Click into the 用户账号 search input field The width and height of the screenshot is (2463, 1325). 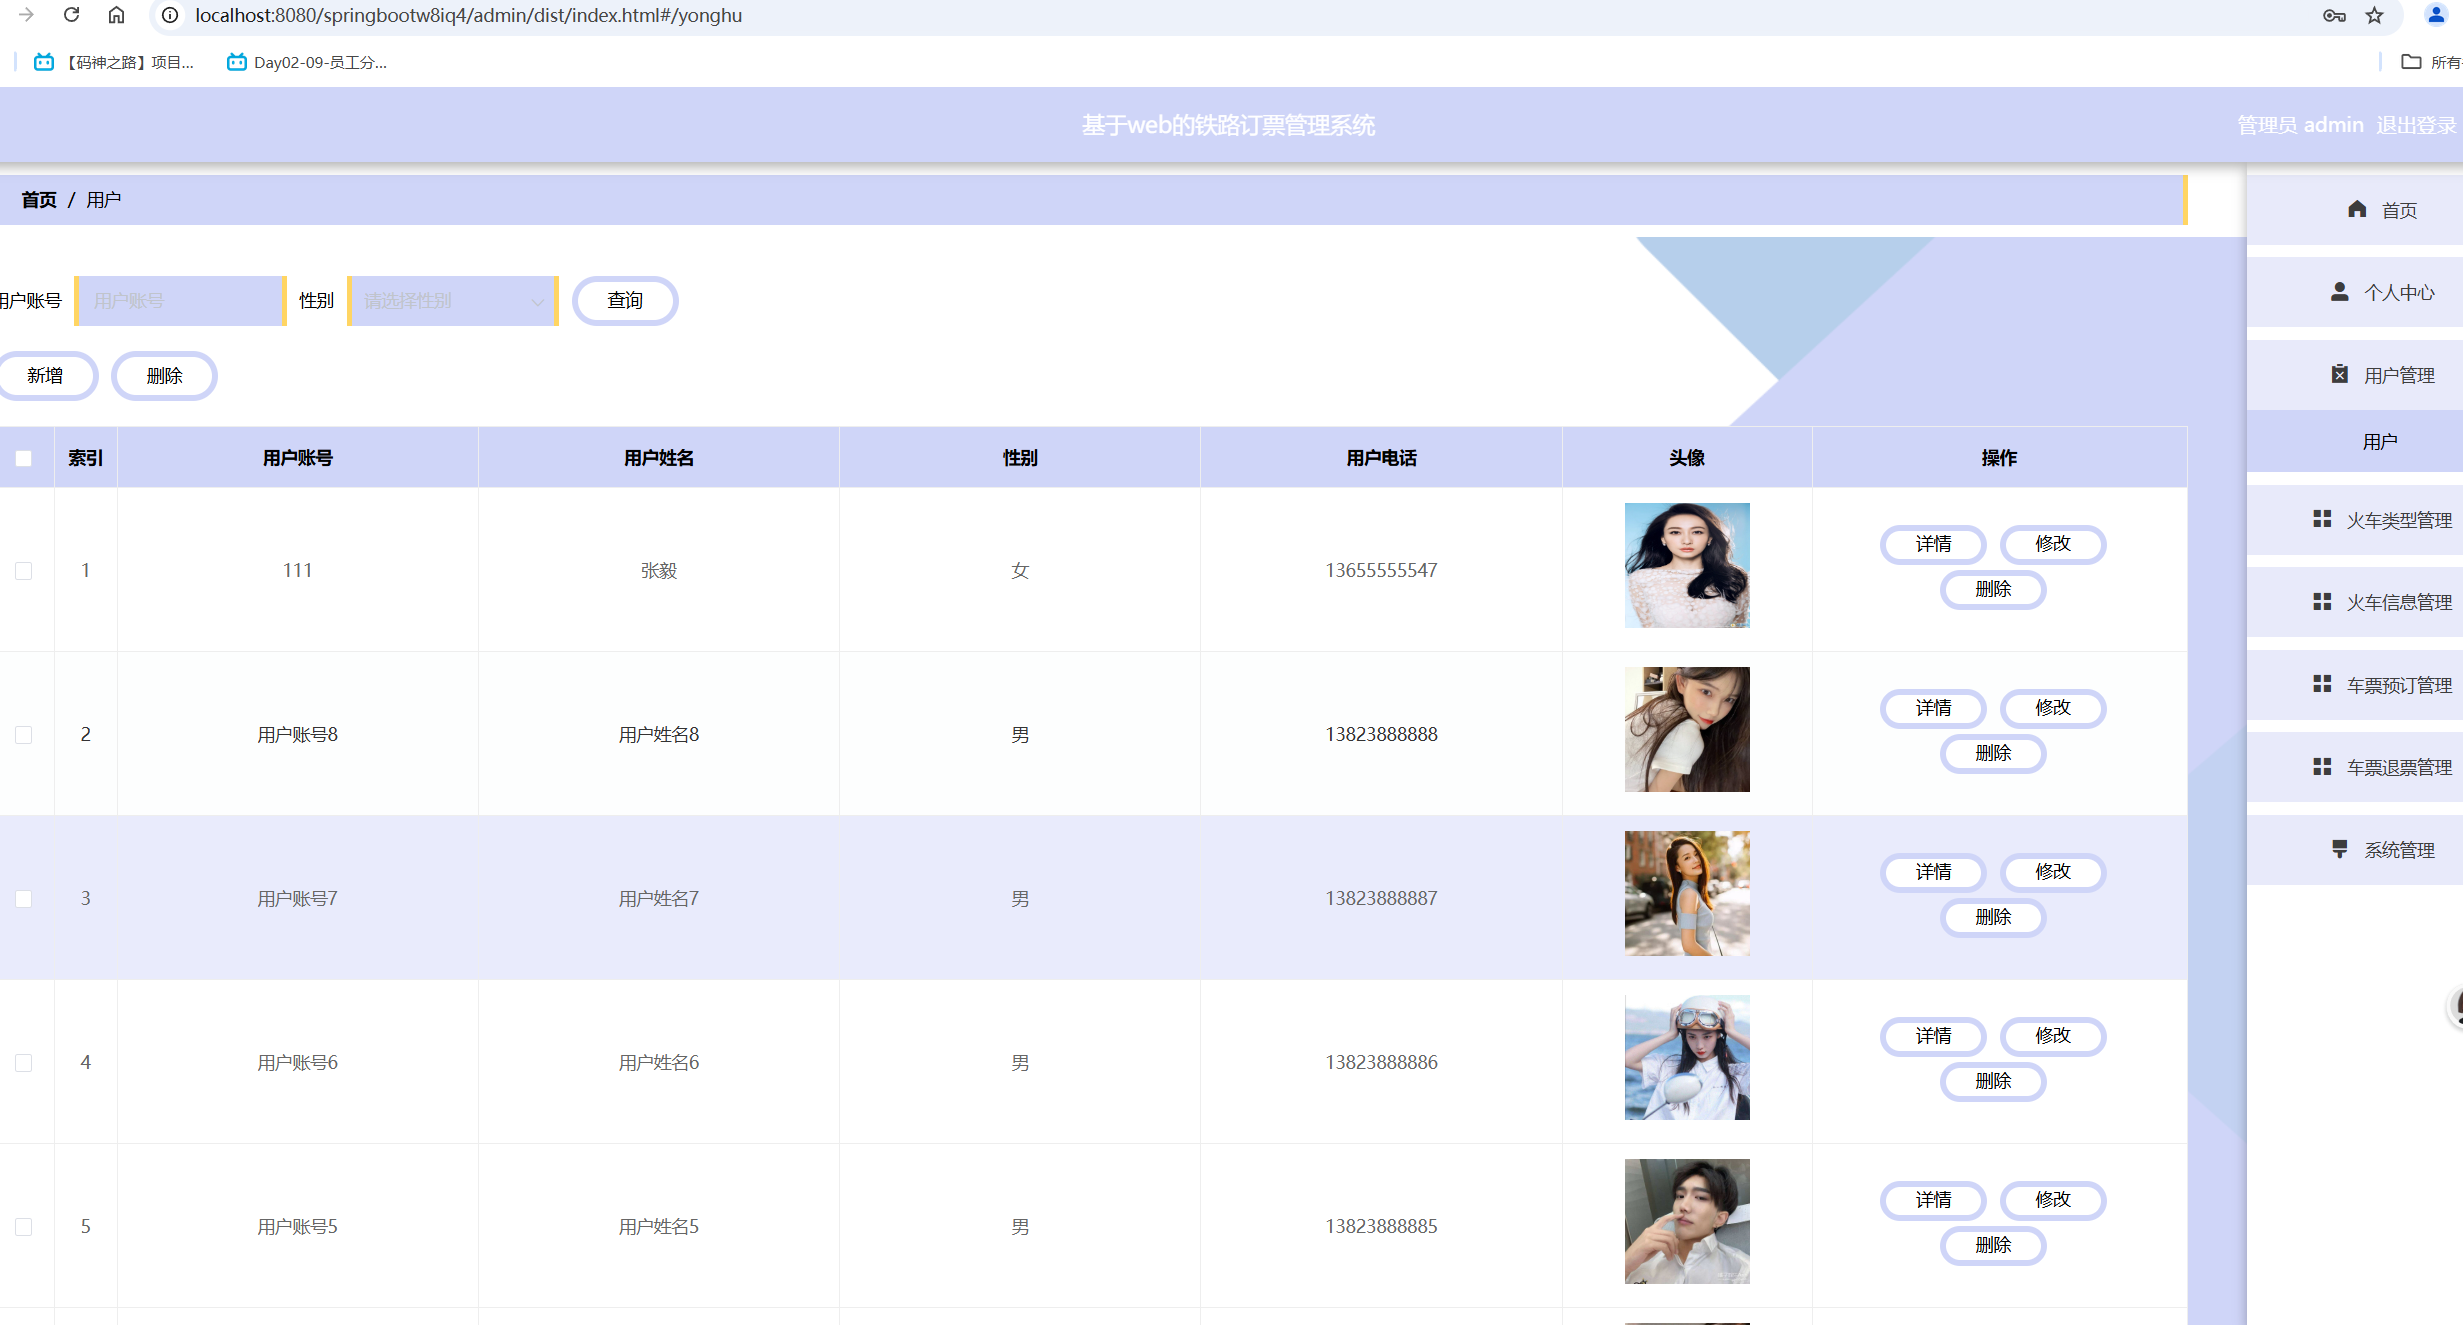pos(180,301)
